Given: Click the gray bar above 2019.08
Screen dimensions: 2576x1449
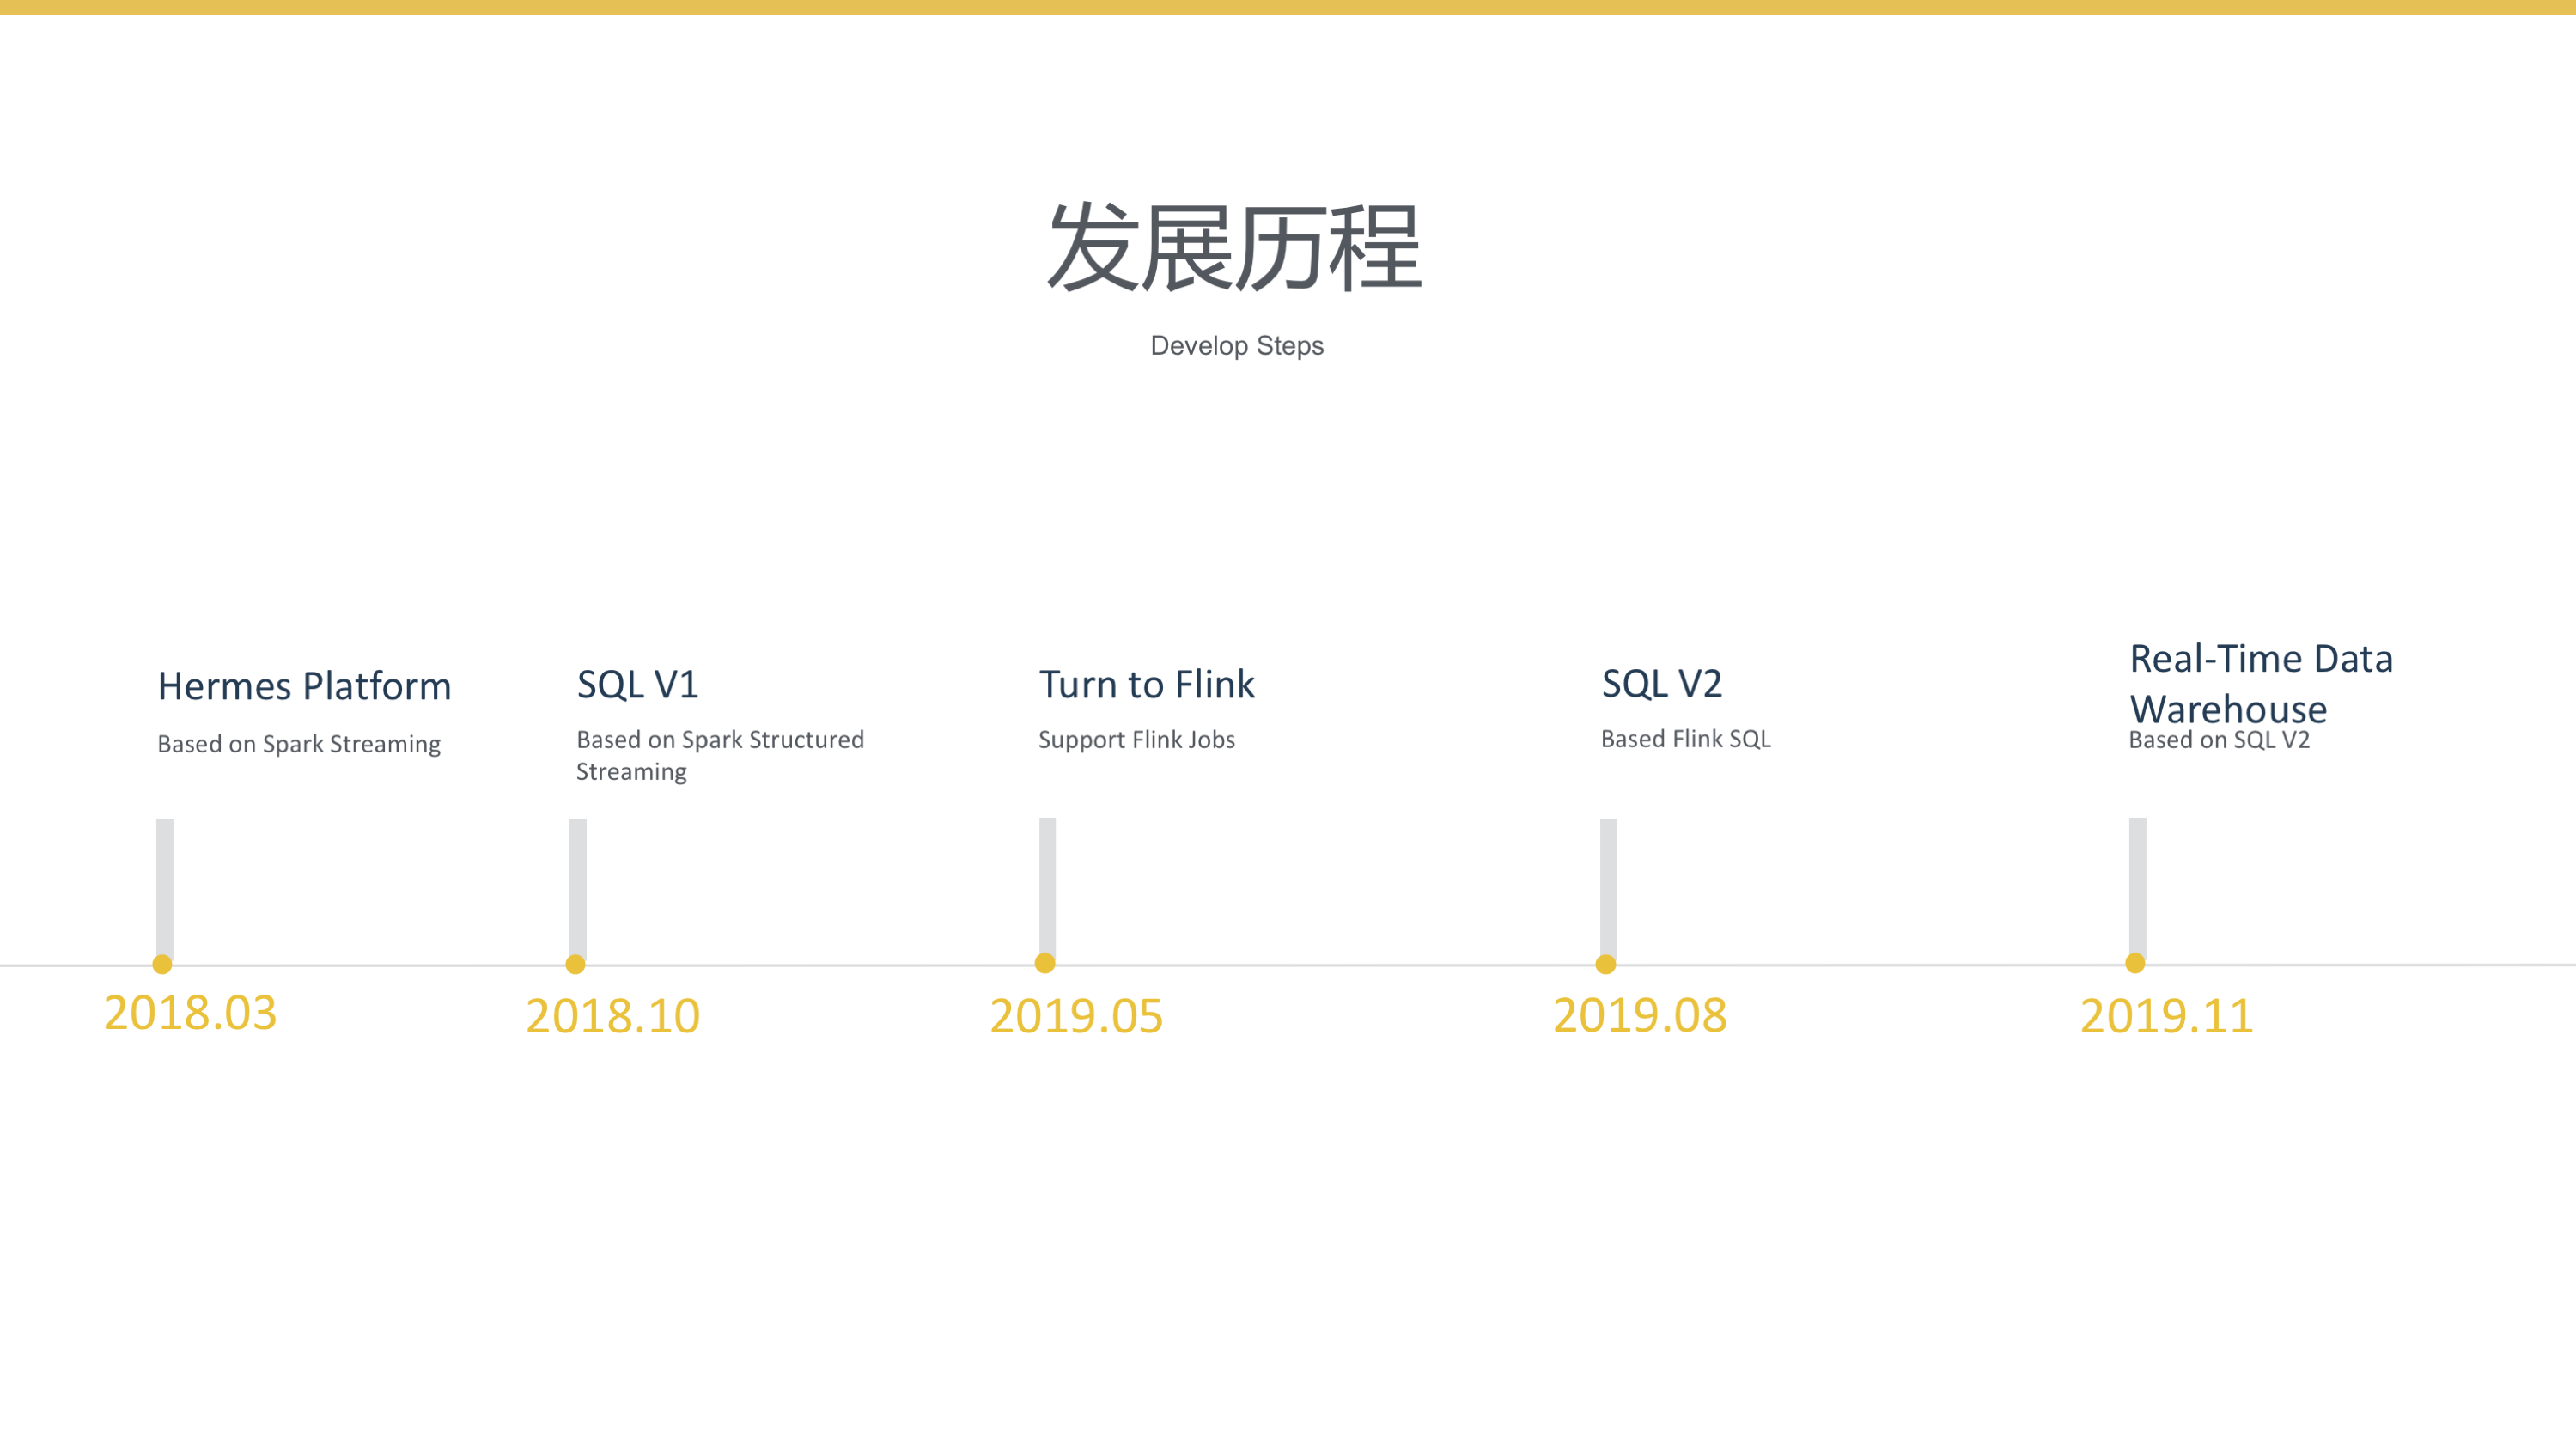Looking at the screenshot, I should pyautogui.click(x=1608, y=888).
